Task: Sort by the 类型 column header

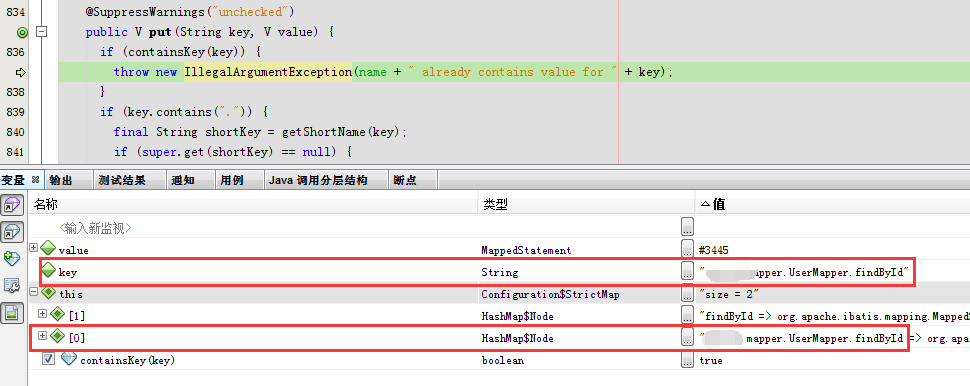Action: tap(586, 204)
